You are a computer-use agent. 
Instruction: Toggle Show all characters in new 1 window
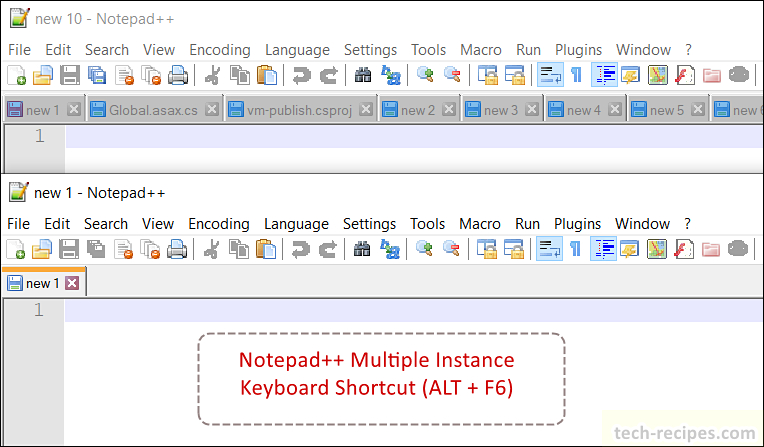coord(575,249)
